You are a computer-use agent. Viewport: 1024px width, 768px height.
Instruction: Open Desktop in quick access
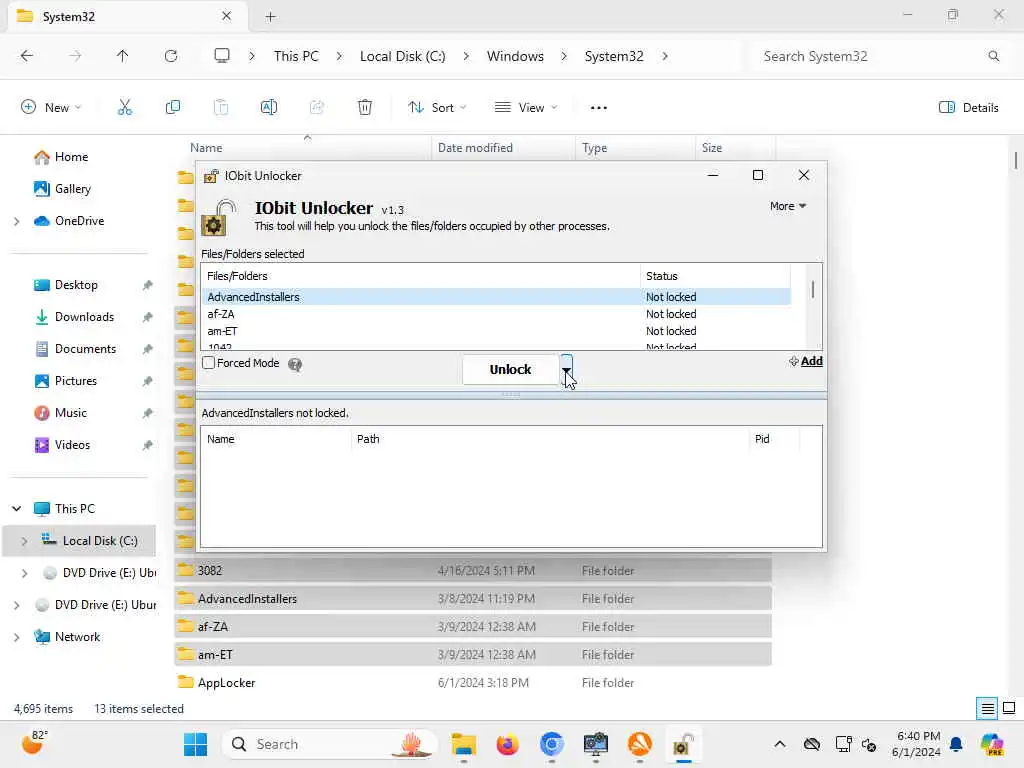point(76,285)
